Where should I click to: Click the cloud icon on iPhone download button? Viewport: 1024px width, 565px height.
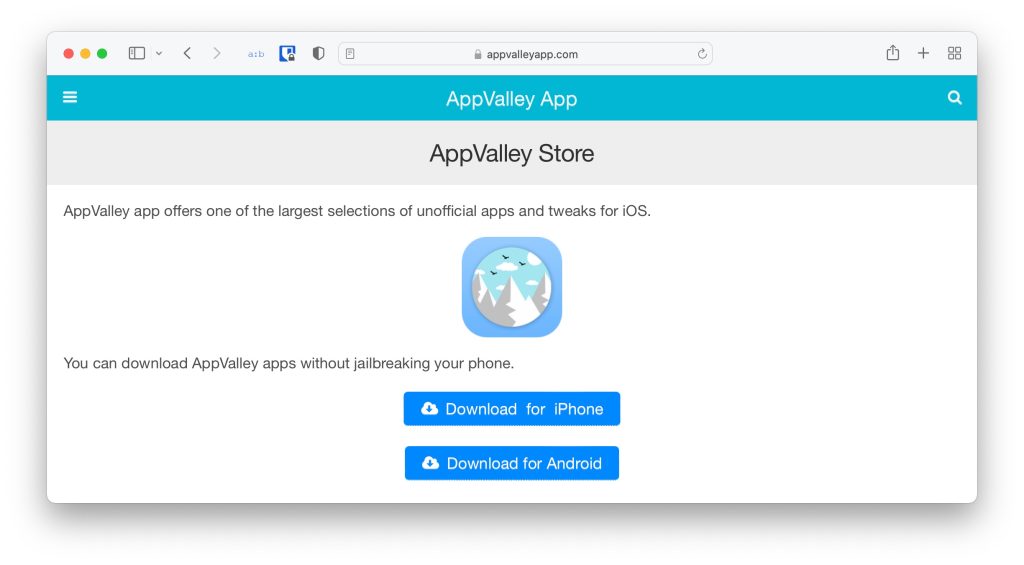[x=429, y=409]
